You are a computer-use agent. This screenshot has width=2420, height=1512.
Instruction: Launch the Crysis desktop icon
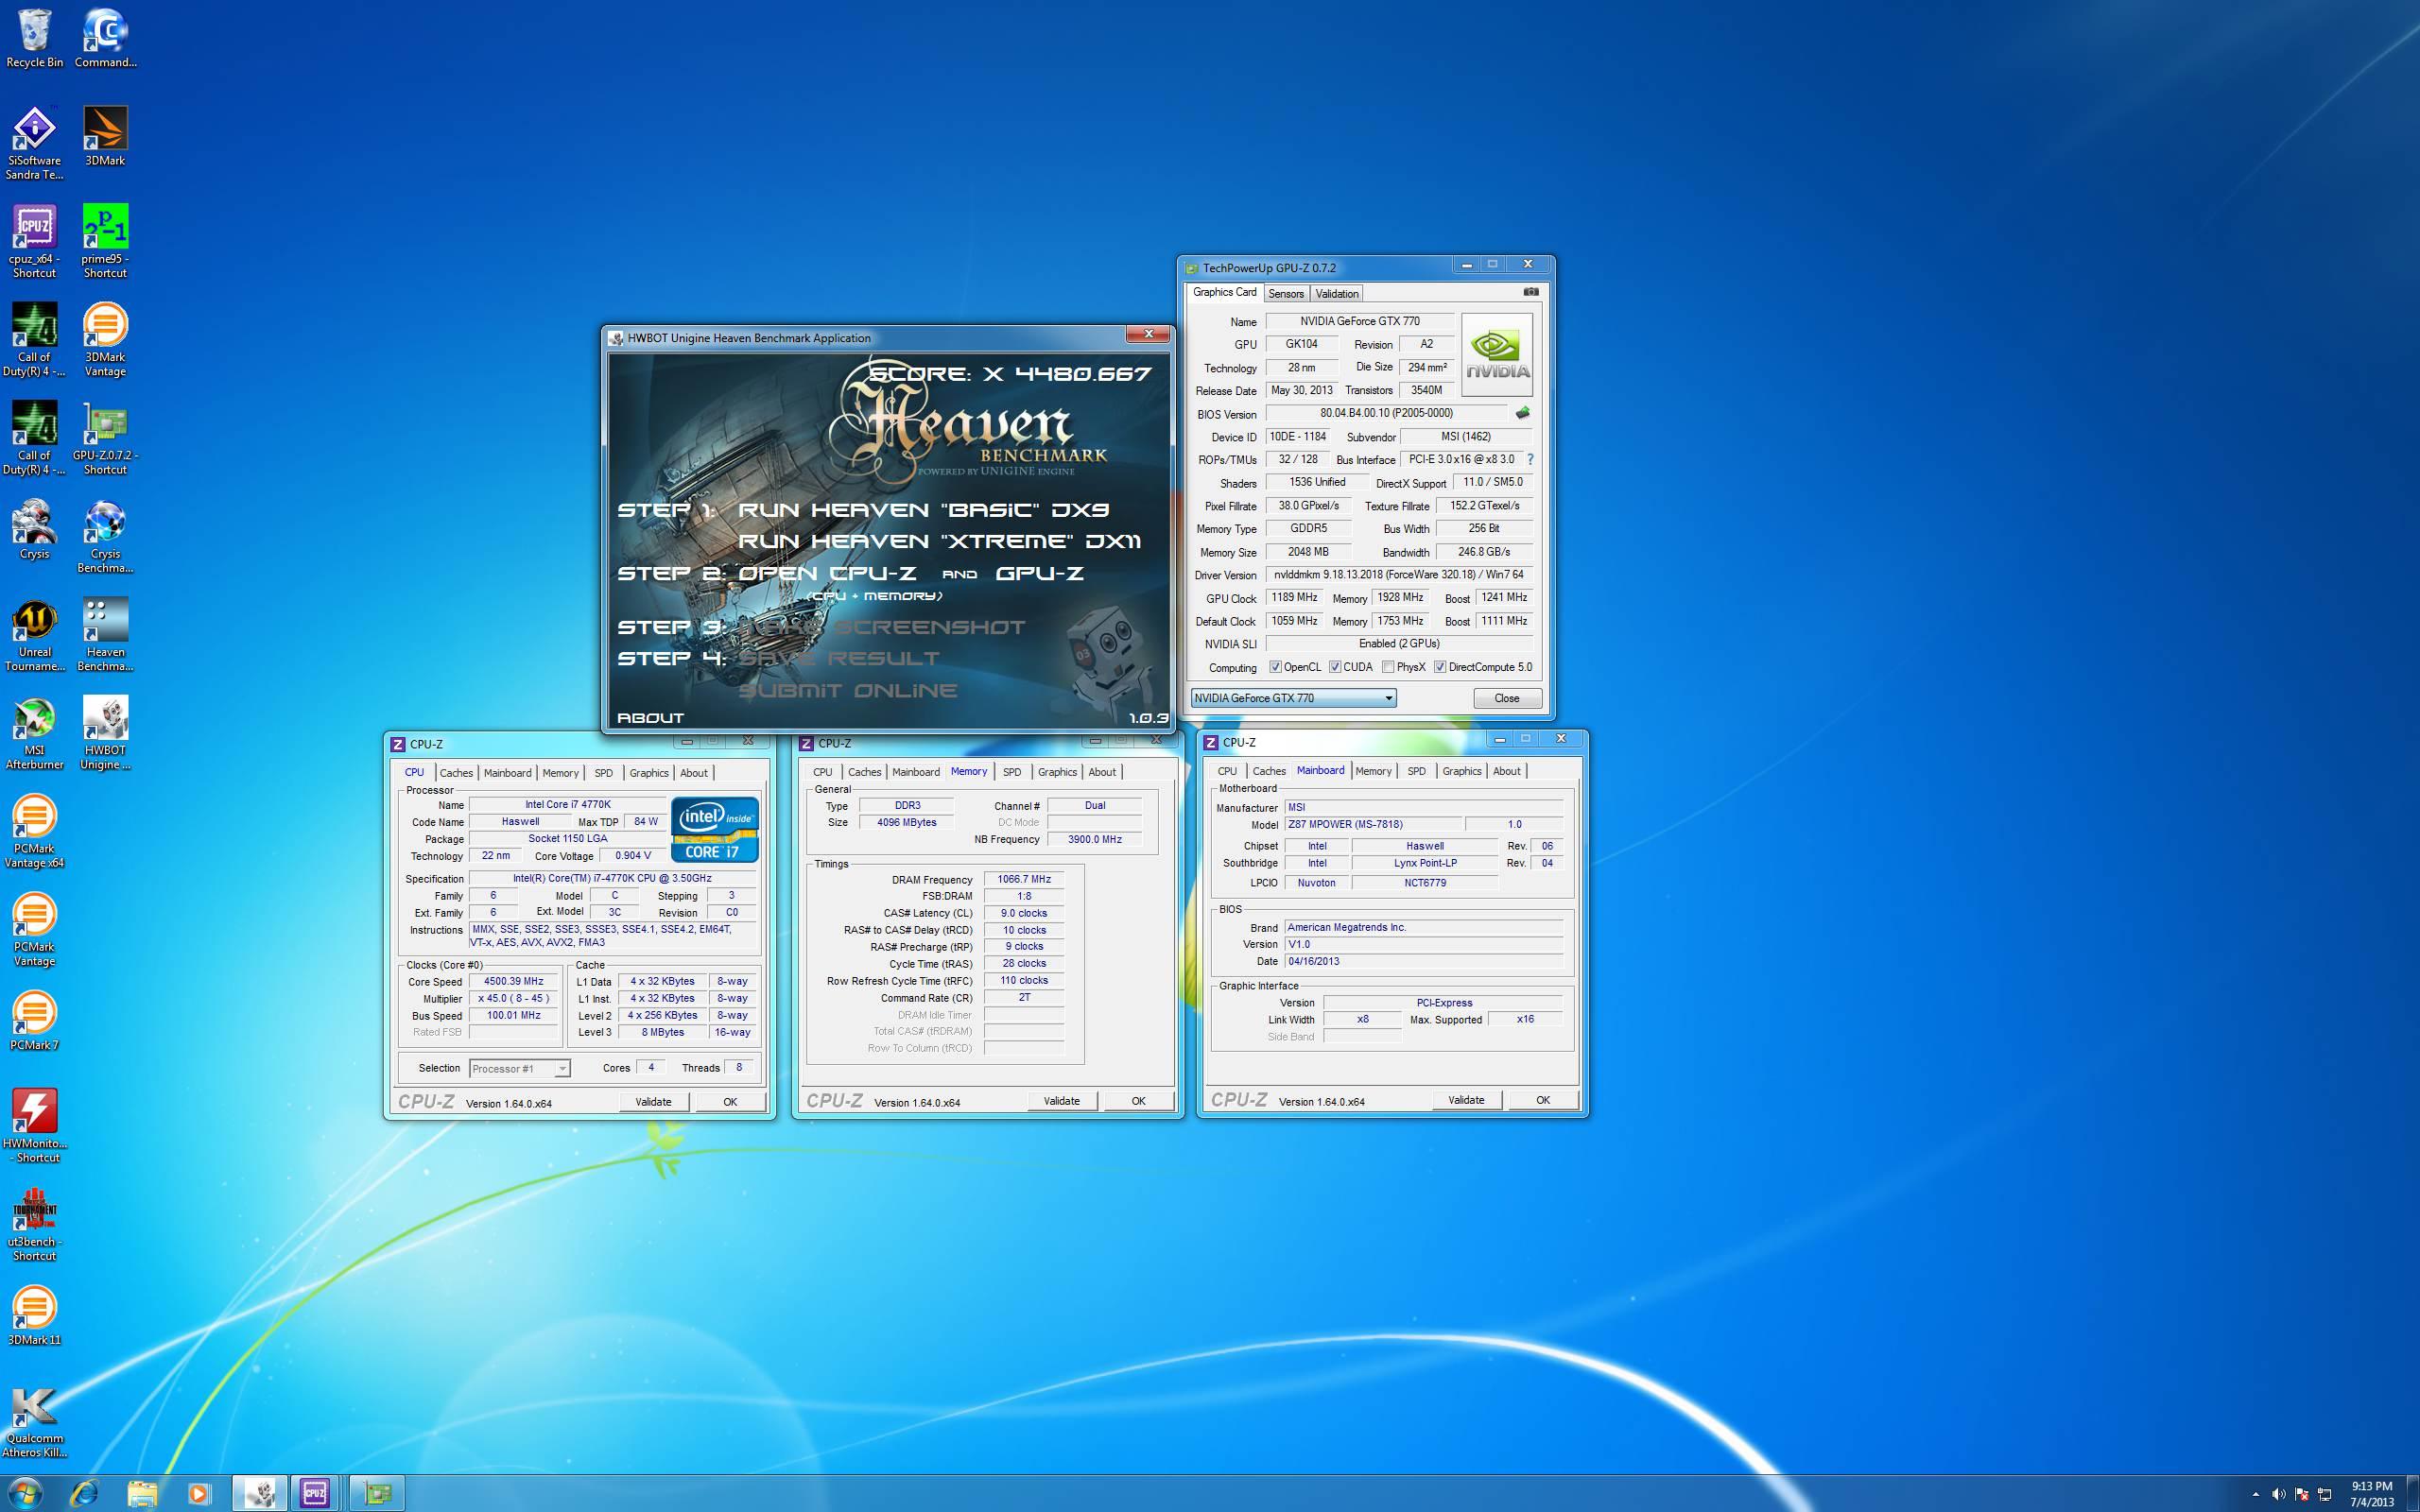coord(34,529)
